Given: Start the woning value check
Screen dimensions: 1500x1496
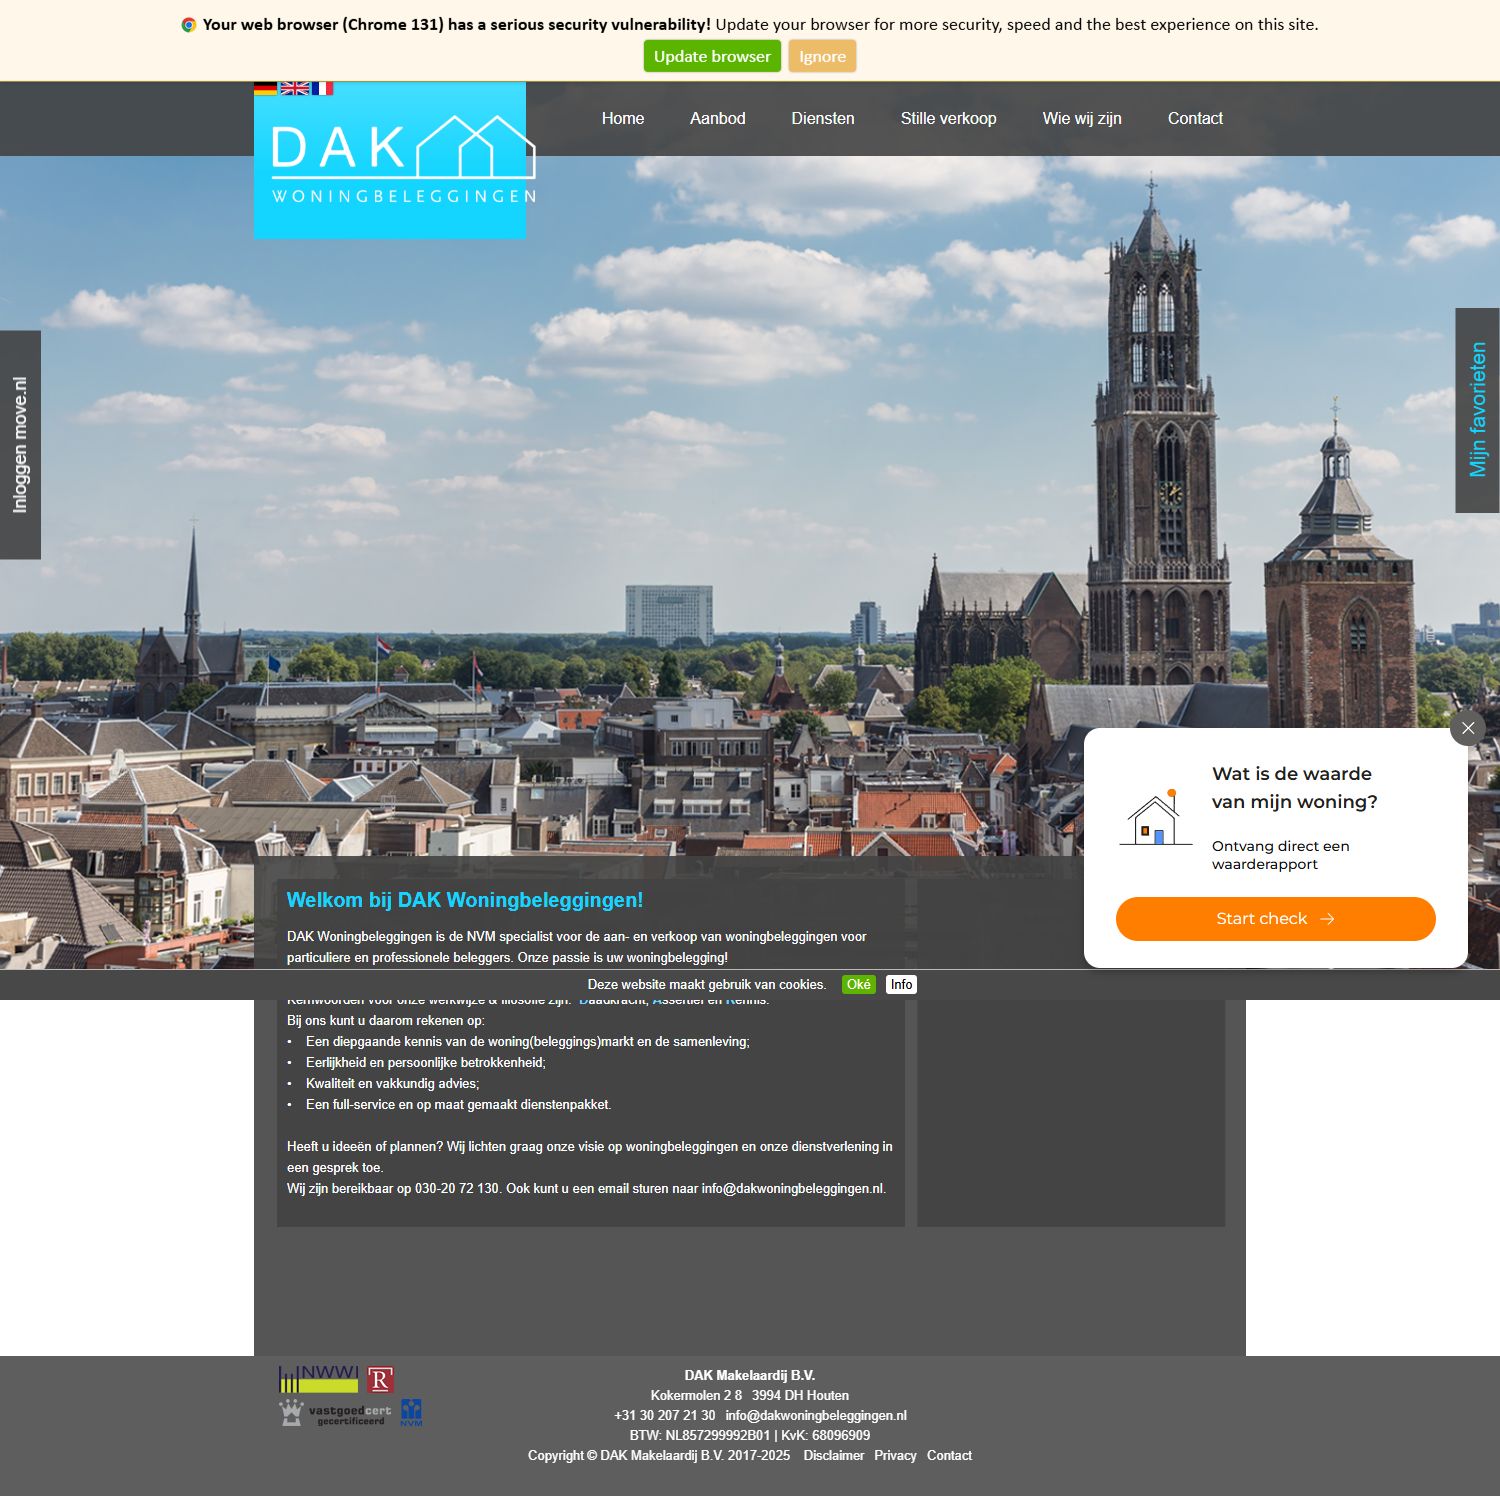Looking at the screenshot, I should pos(1275,918).
